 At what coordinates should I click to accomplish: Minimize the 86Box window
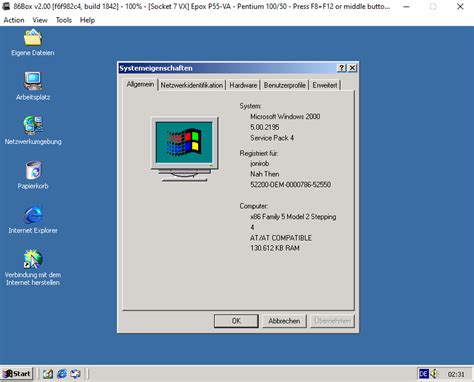pyautogui.click(x=406, y=6)
